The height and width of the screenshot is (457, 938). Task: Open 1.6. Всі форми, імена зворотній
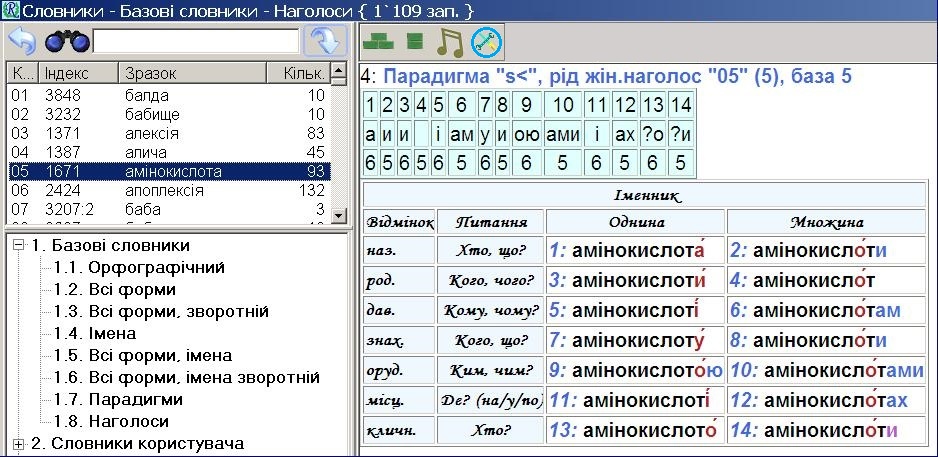tap(187, 377)
